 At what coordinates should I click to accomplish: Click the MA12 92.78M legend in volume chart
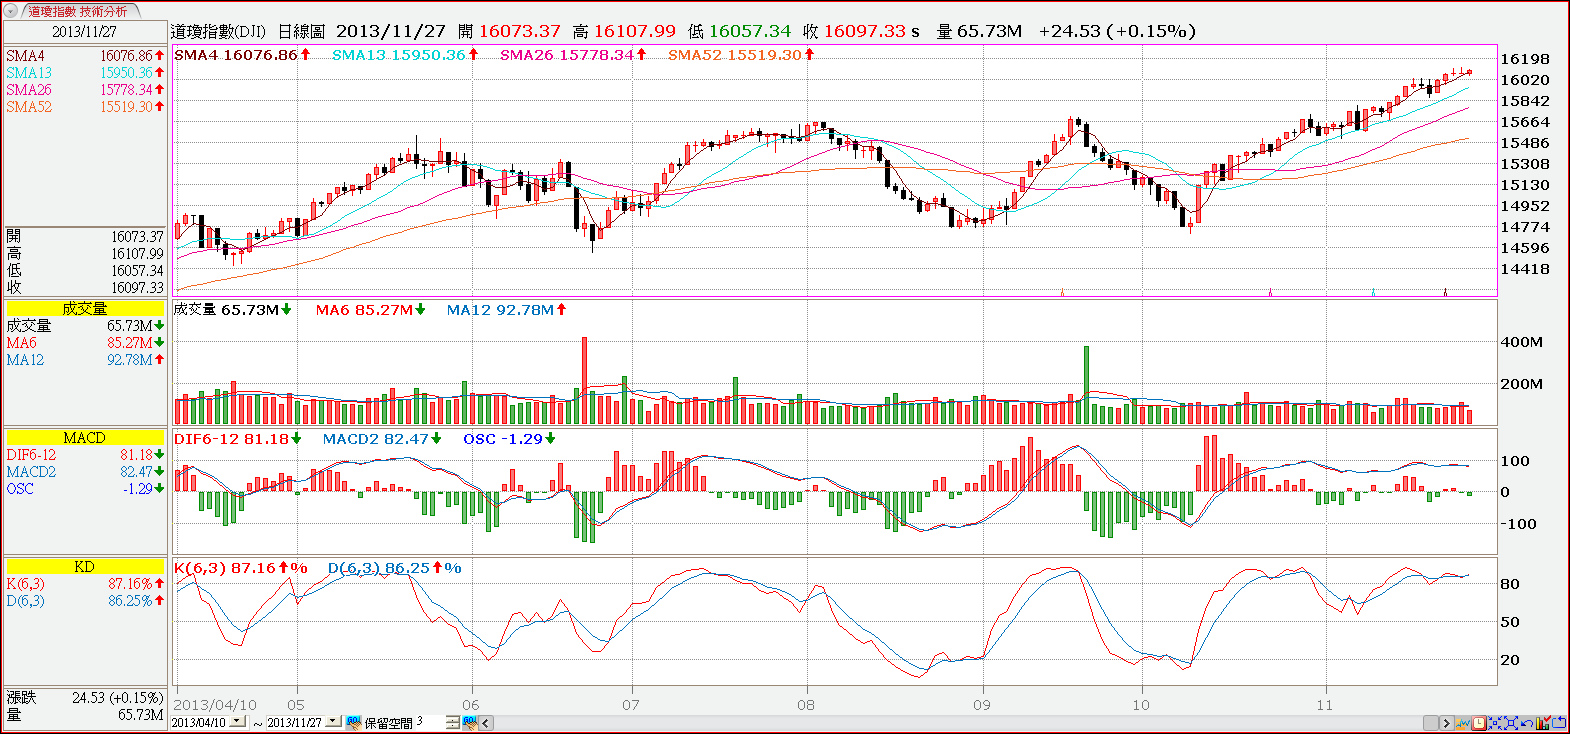coord(506,310)
